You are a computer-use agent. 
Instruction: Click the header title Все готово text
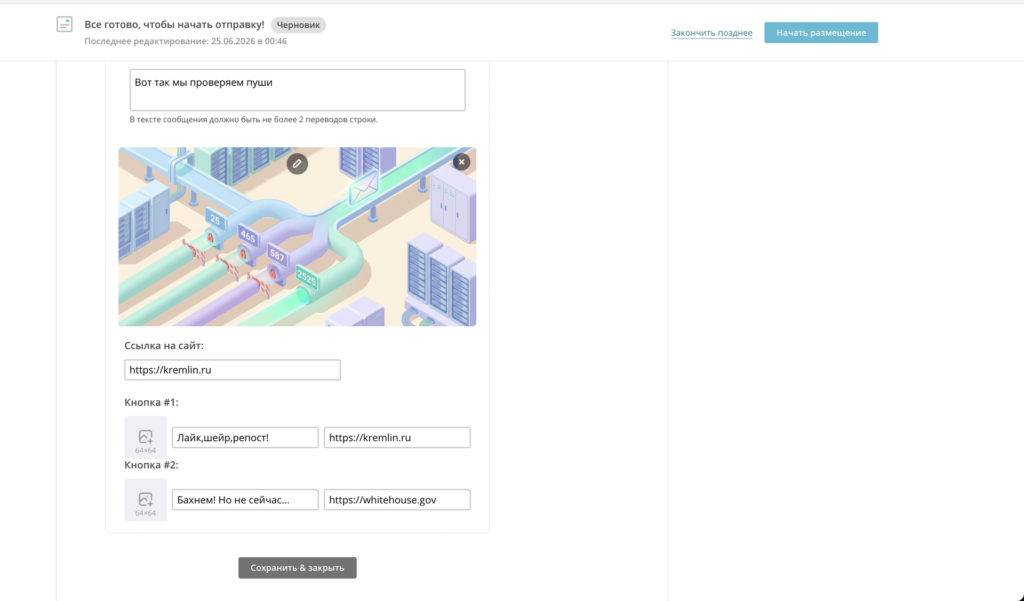[174, 25]
